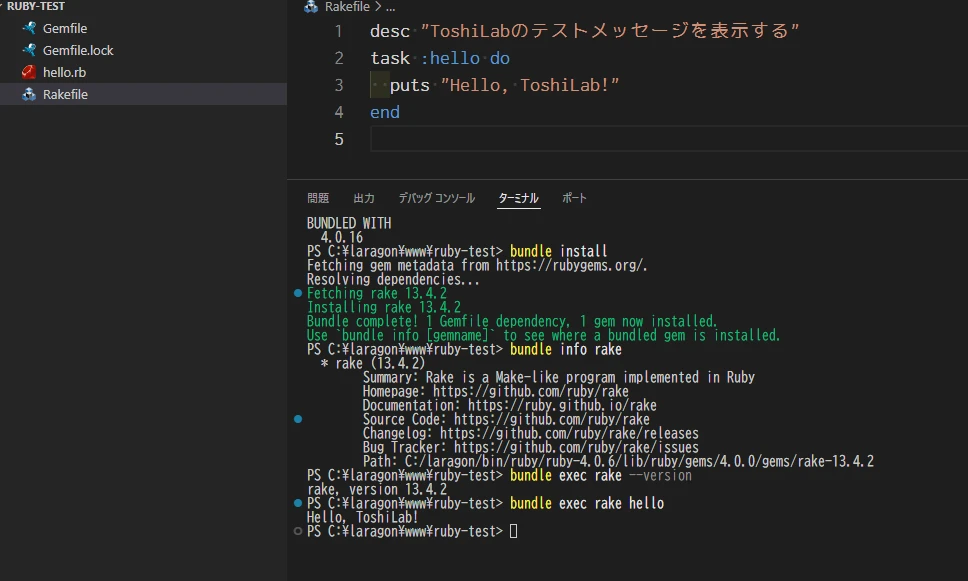This screenshot has width=968, height=581.
Task: Click "bundle install" command text
Action: pyautogui.click(x=559, y=251)
